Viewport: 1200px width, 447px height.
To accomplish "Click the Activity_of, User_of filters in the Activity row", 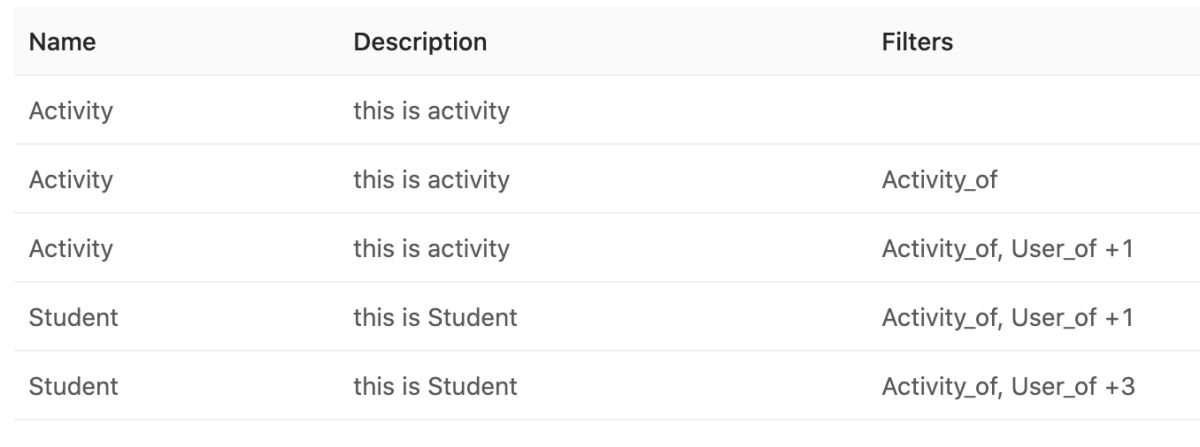I will coord(988,249).
